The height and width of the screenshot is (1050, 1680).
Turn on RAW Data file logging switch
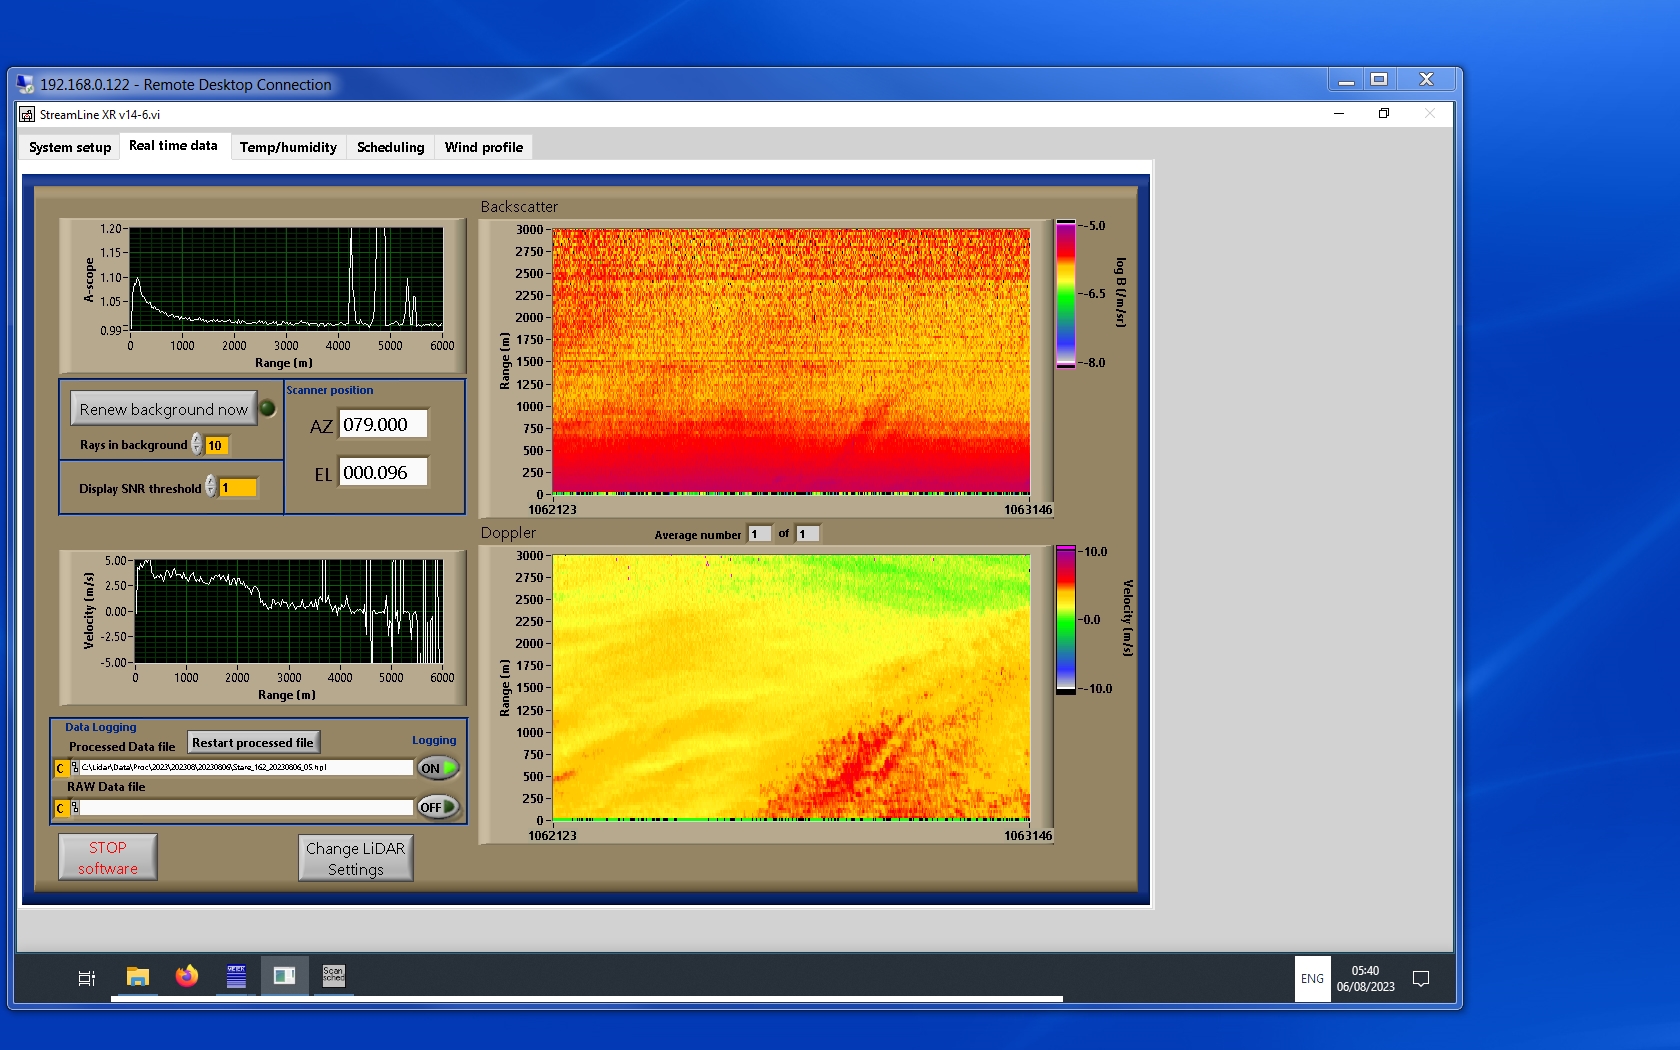438,807
